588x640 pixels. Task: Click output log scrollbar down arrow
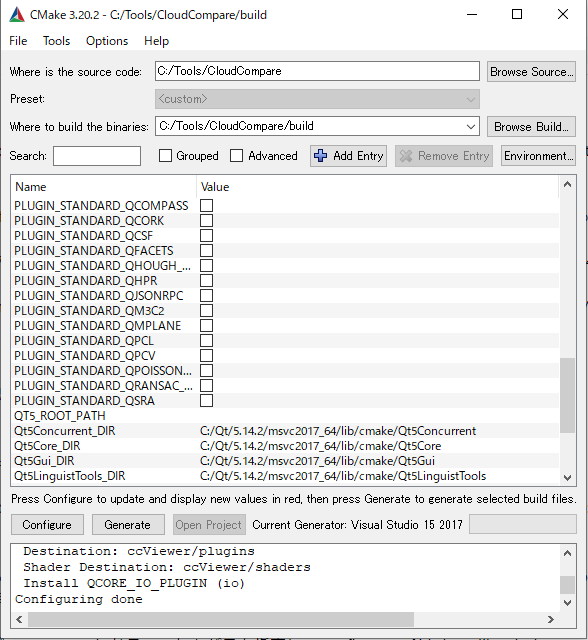point(567,602)
